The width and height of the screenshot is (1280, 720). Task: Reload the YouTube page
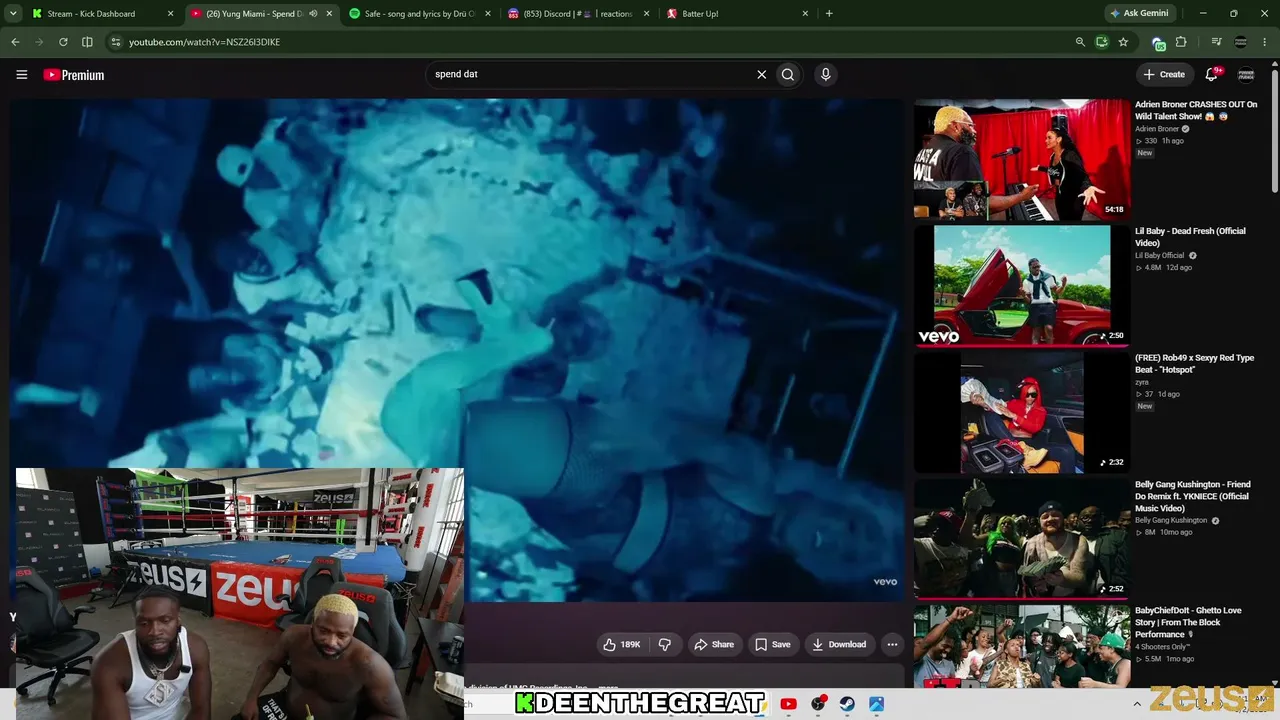point(63,42)
